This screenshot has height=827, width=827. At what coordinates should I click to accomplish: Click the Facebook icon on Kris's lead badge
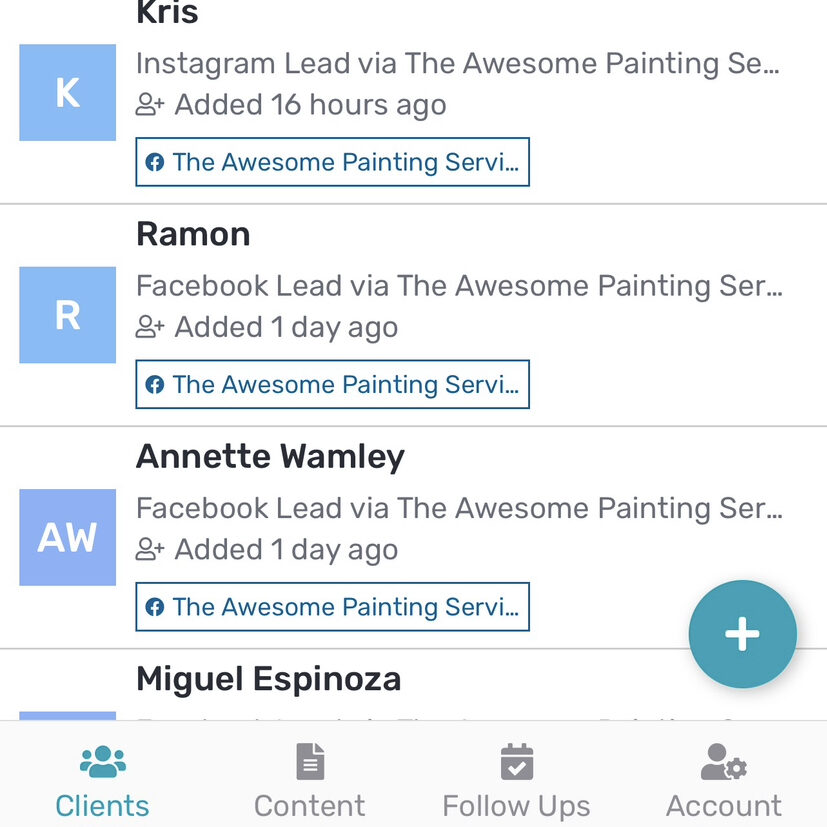tap(155, 162)
